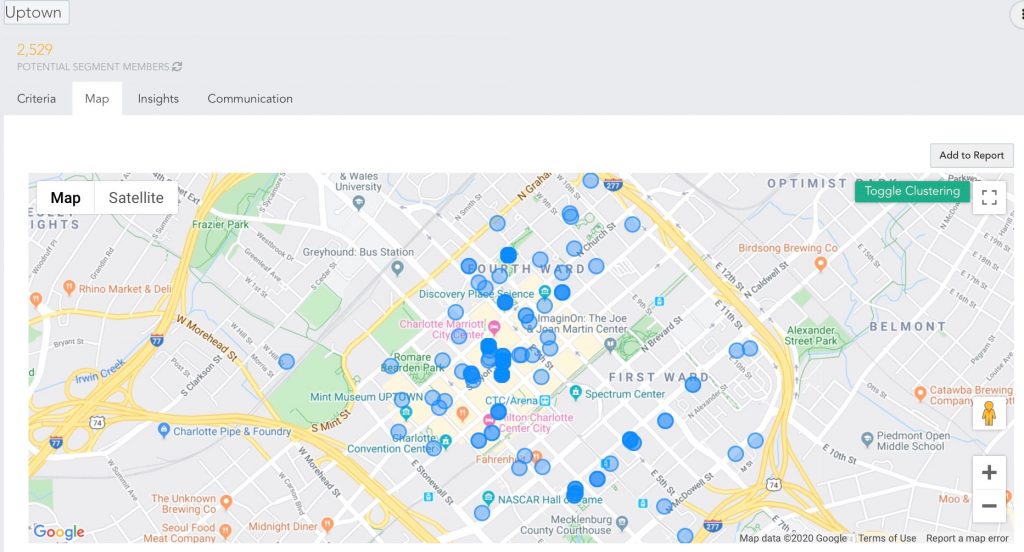Click the Charlotte Pipe & Foundry marker

point(164,430)
